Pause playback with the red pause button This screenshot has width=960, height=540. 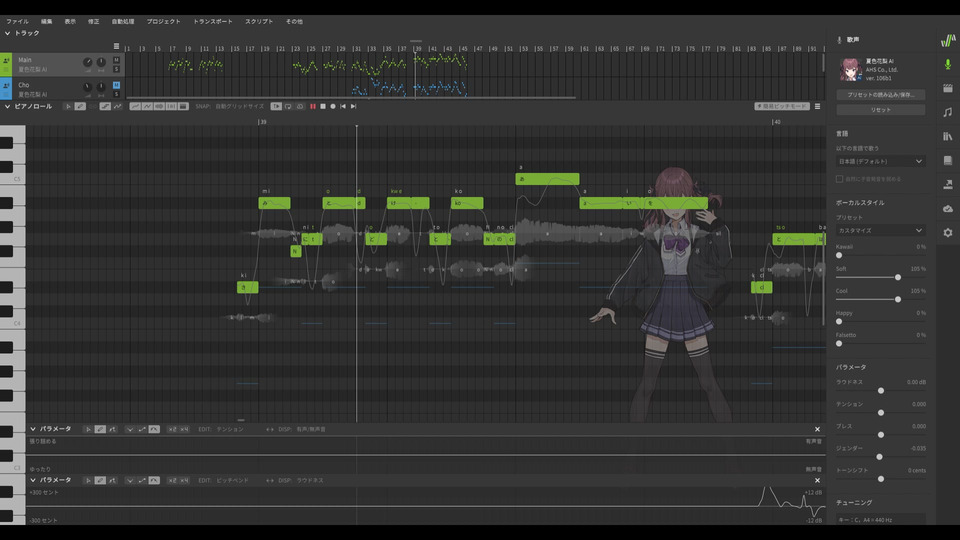[313, 107]
